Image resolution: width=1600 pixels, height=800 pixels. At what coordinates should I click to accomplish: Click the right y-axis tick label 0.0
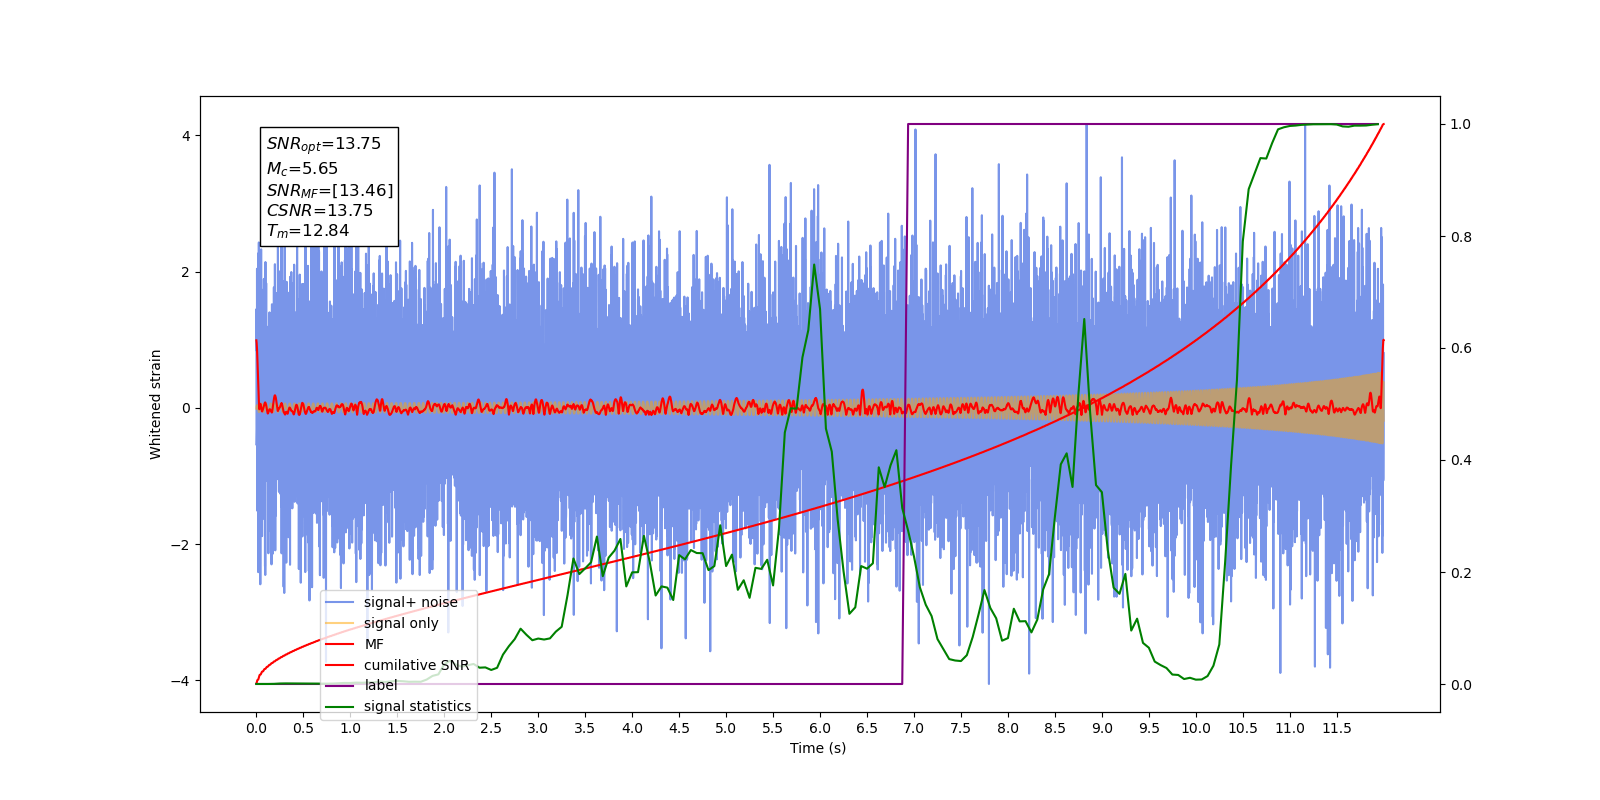[x=1461, y=685]
